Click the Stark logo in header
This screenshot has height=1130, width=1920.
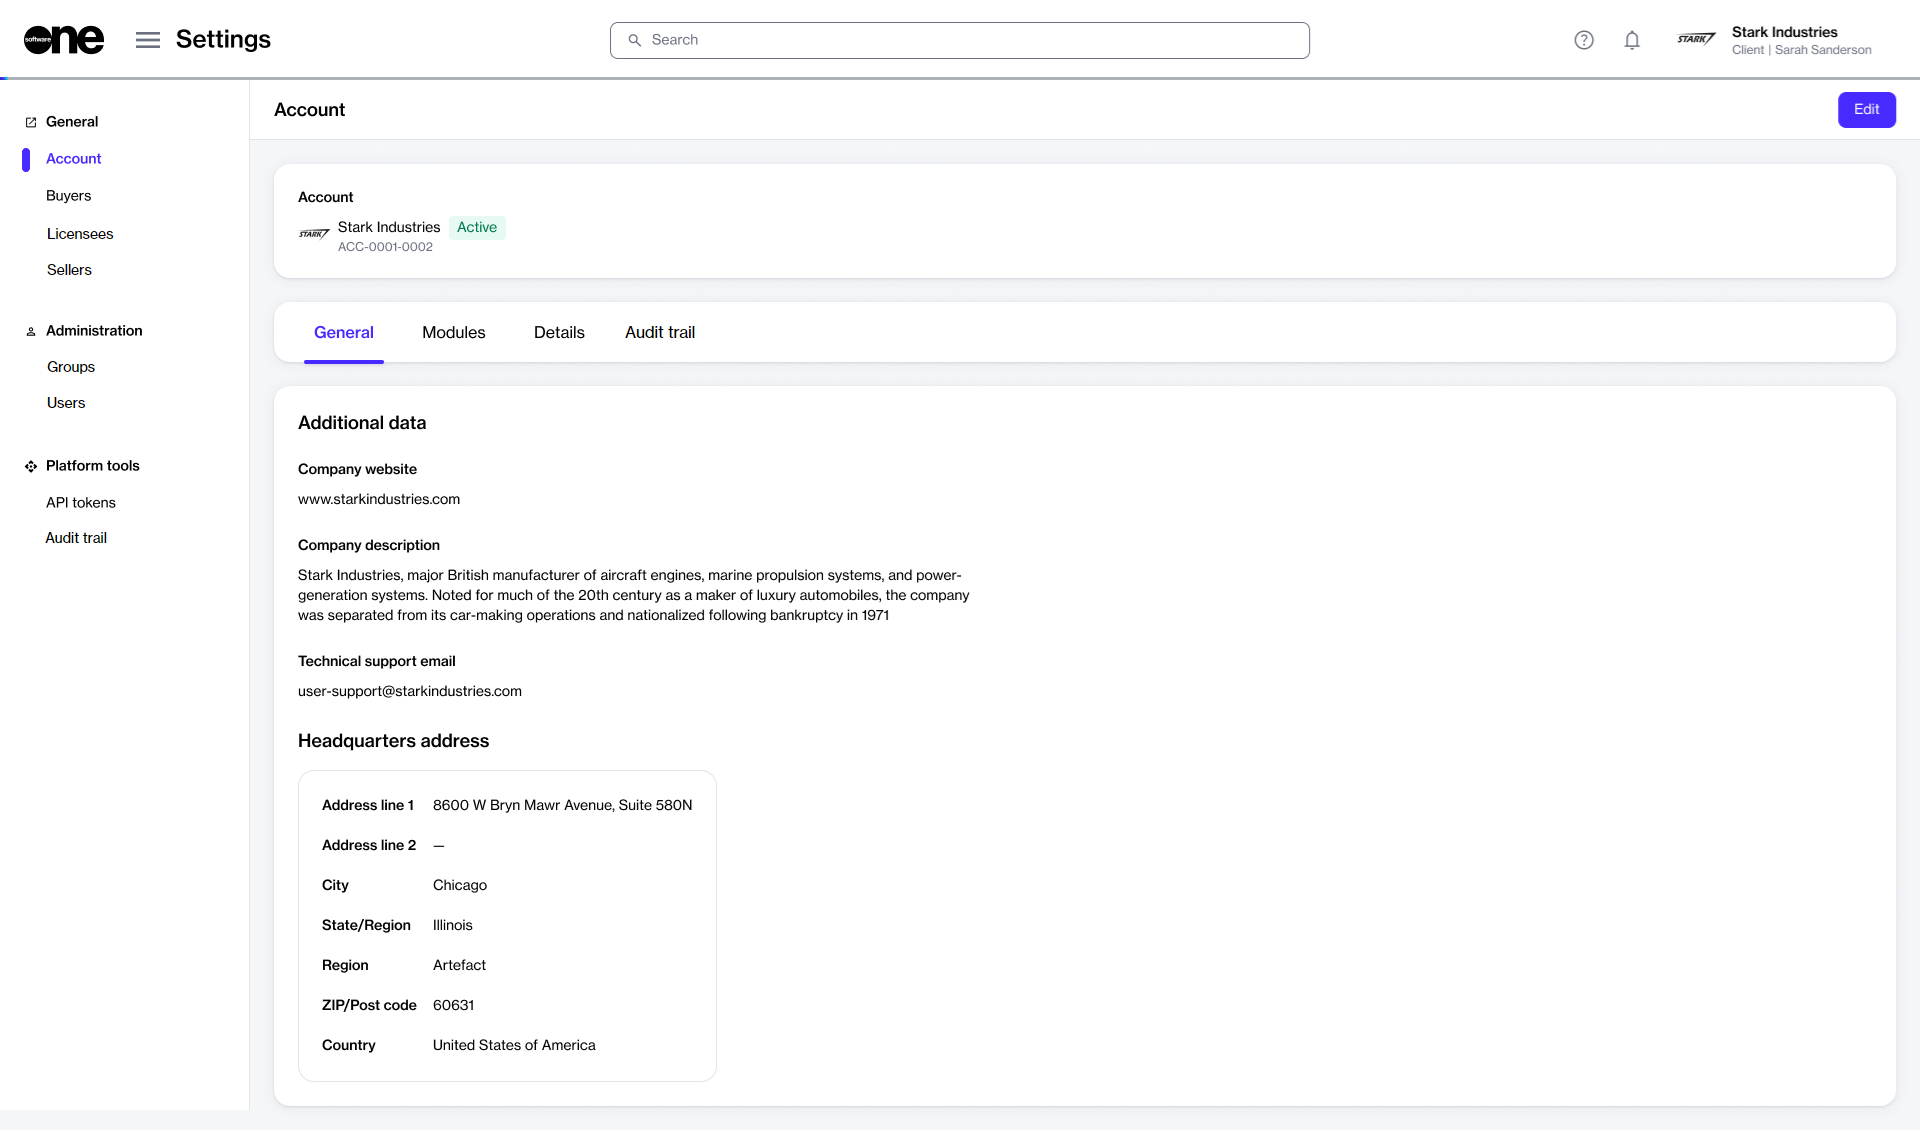[1696, 39]
